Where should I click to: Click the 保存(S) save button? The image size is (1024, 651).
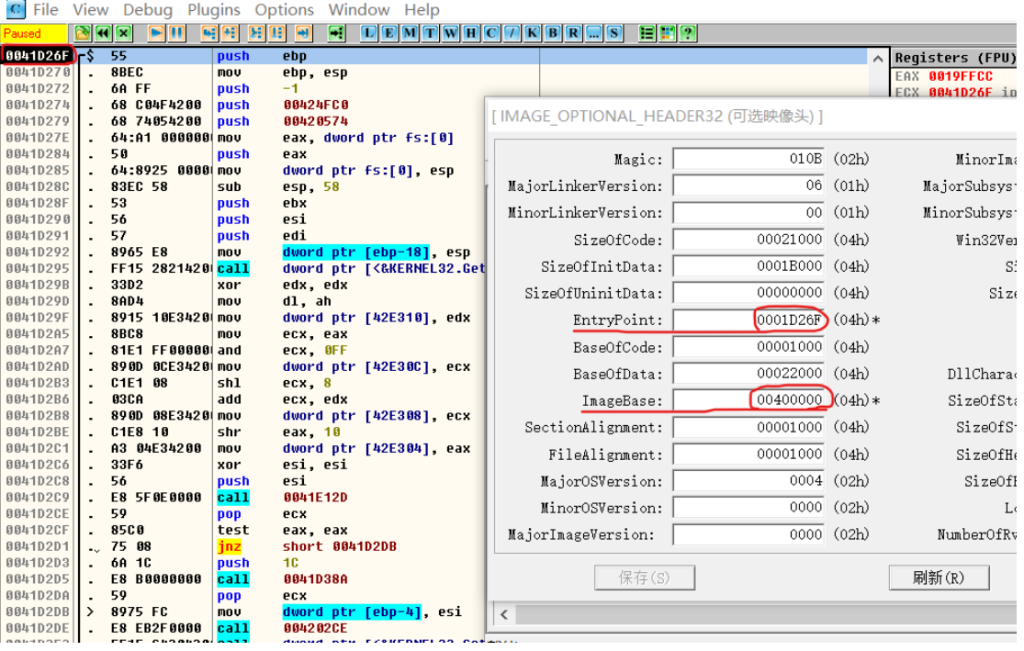pyautogui.click(x=644, y=577)
